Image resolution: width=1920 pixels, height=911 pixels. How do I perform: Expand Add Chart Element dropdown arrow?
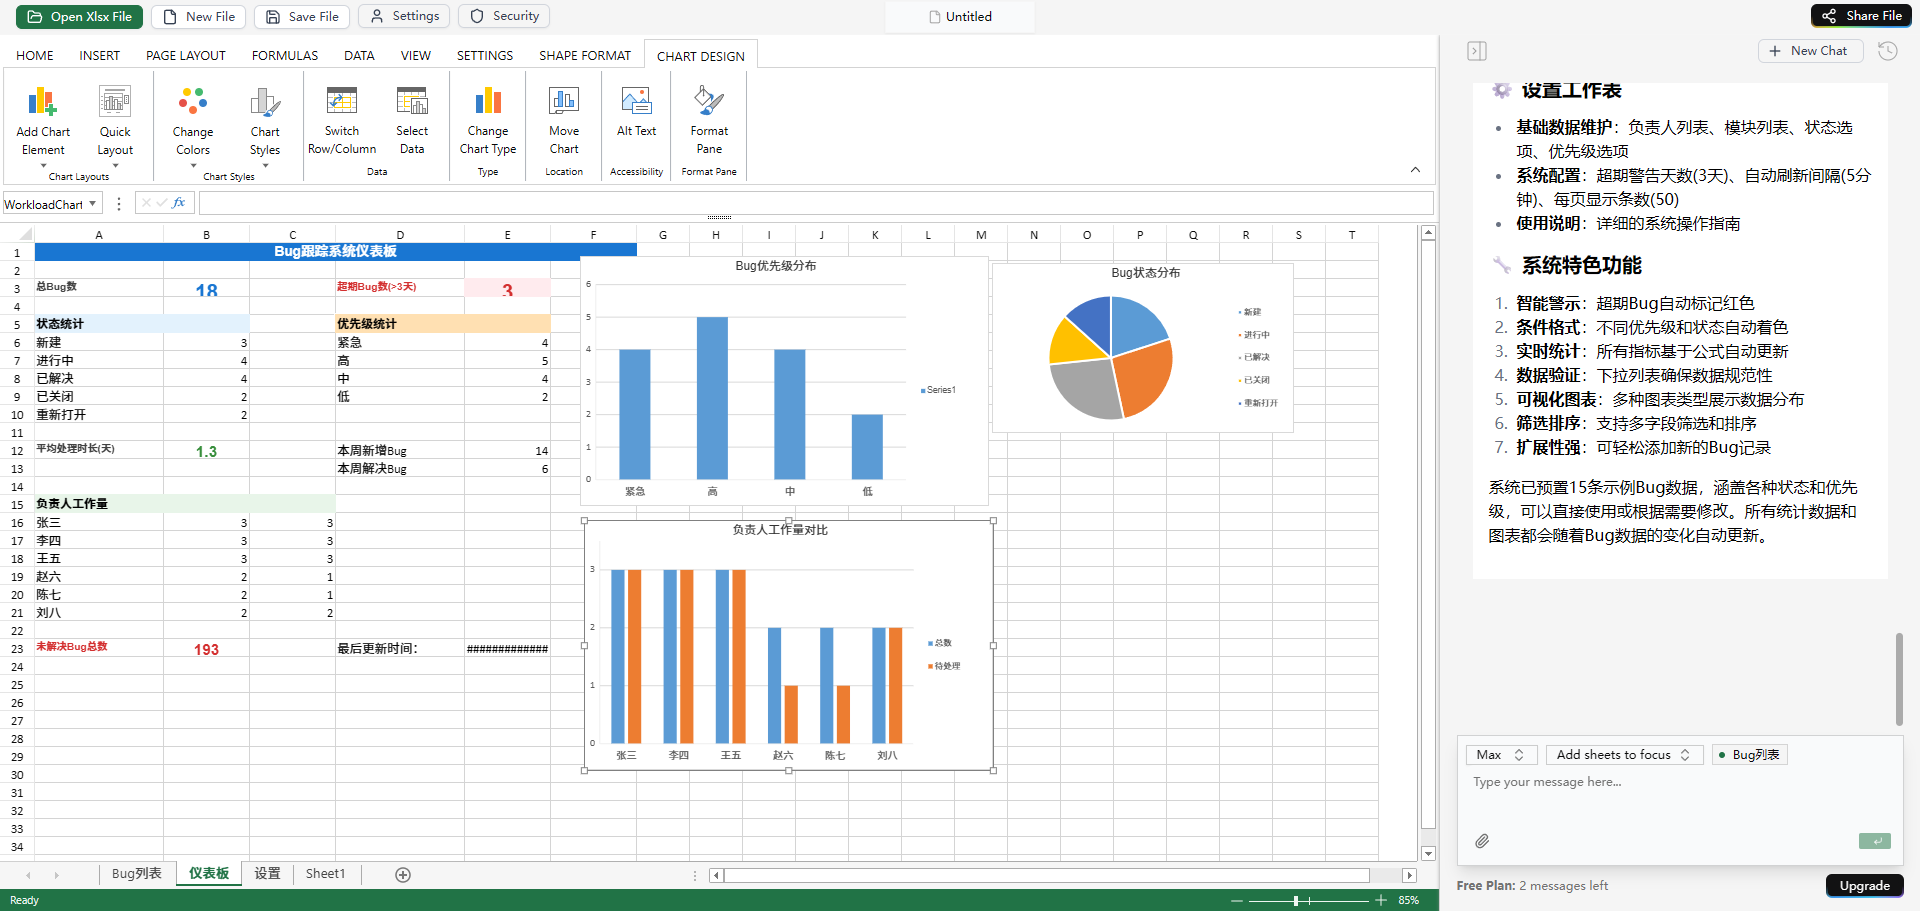click(x=43, y=166)
